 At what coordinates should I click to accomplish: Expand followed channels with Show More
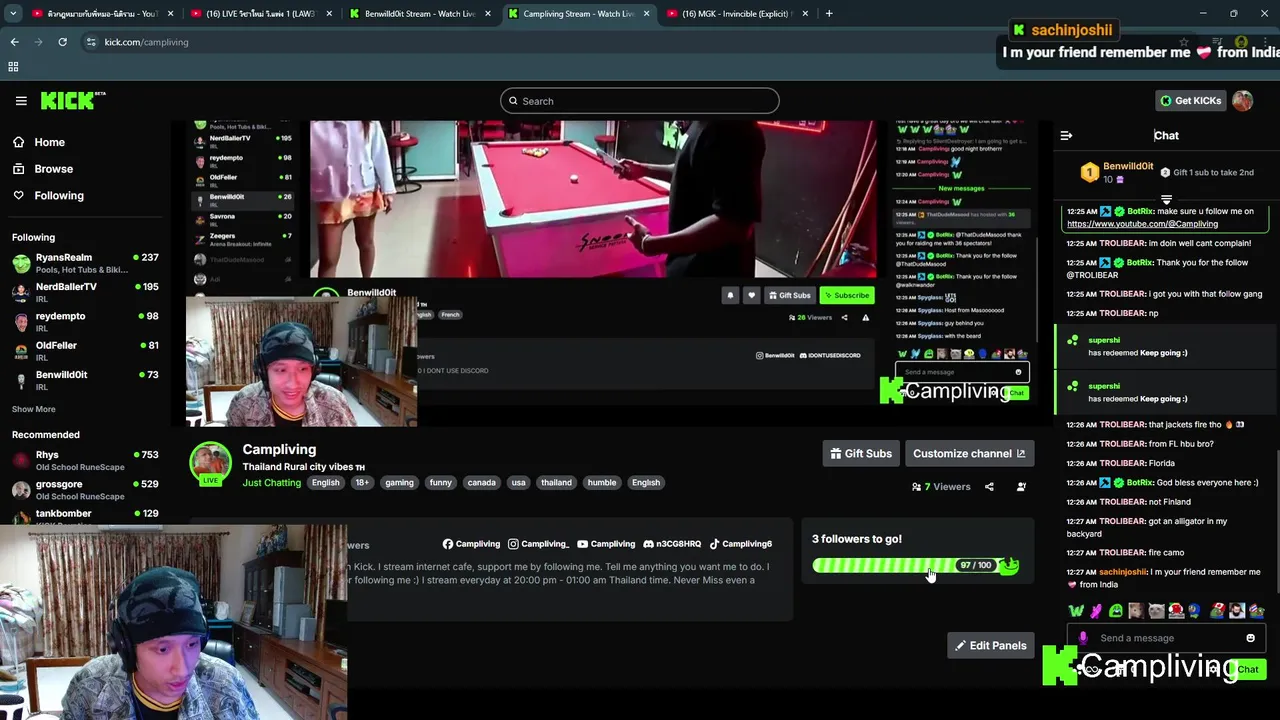coord(33,409)
